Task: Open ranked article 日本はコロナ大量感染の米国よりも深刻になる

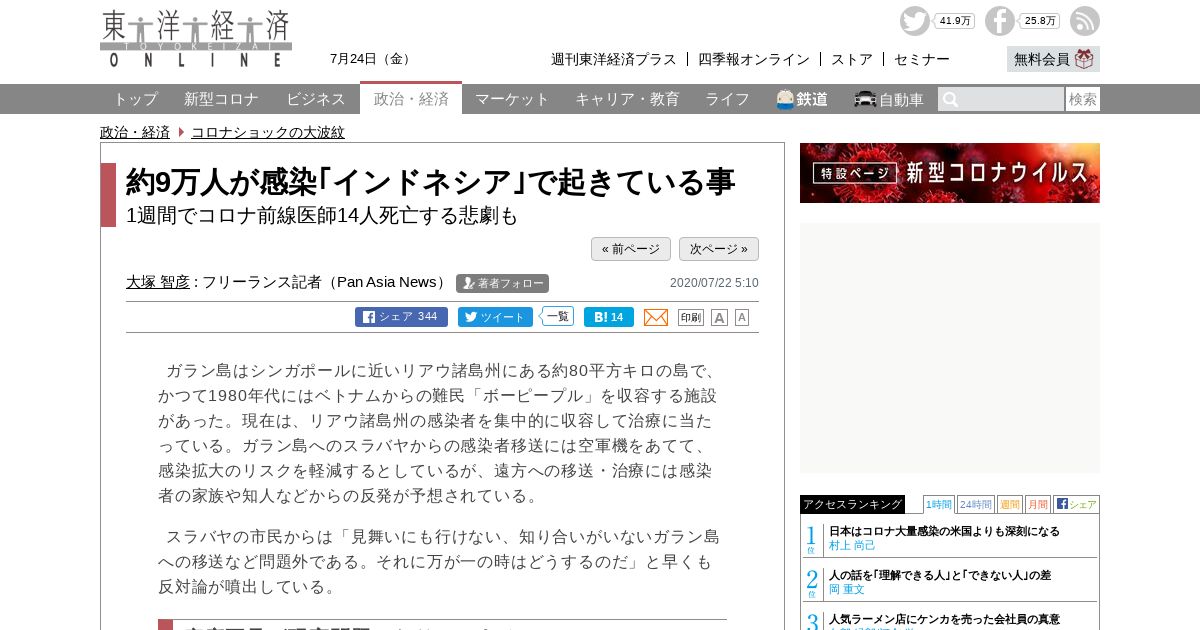Action: pyautogui.click(x=944, y=531)
